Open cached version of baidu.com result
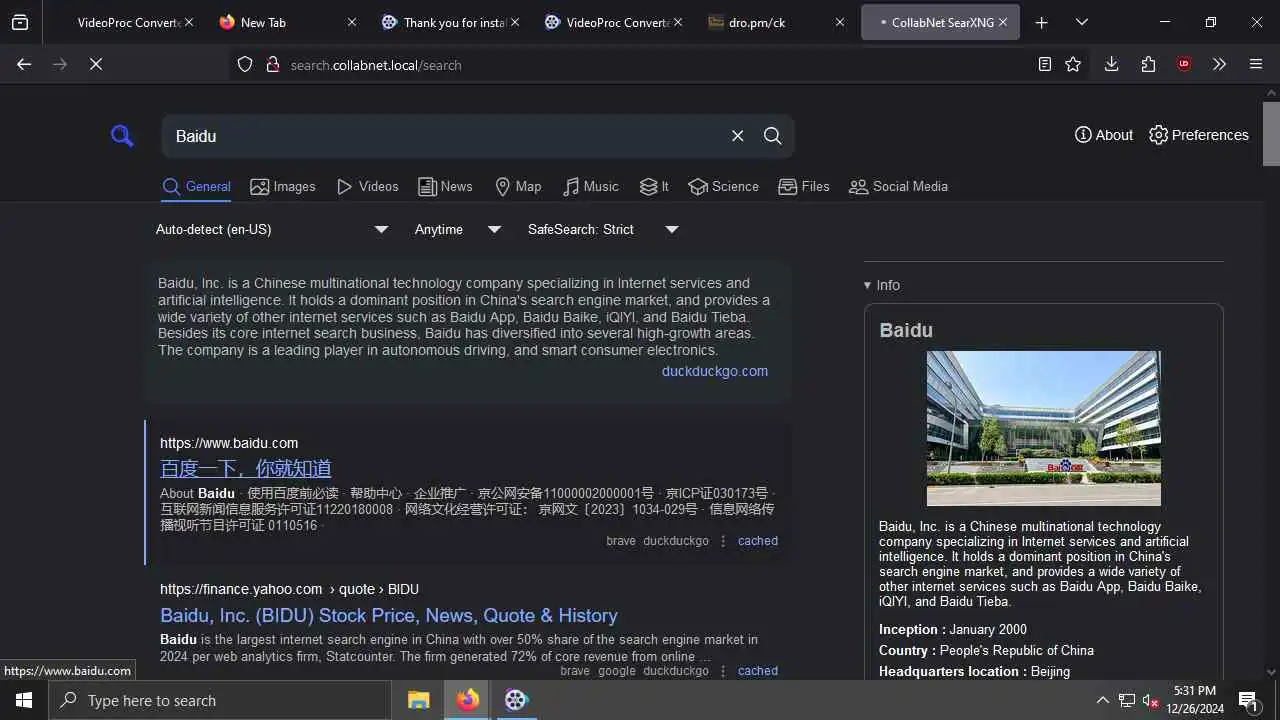 (758, 541)
